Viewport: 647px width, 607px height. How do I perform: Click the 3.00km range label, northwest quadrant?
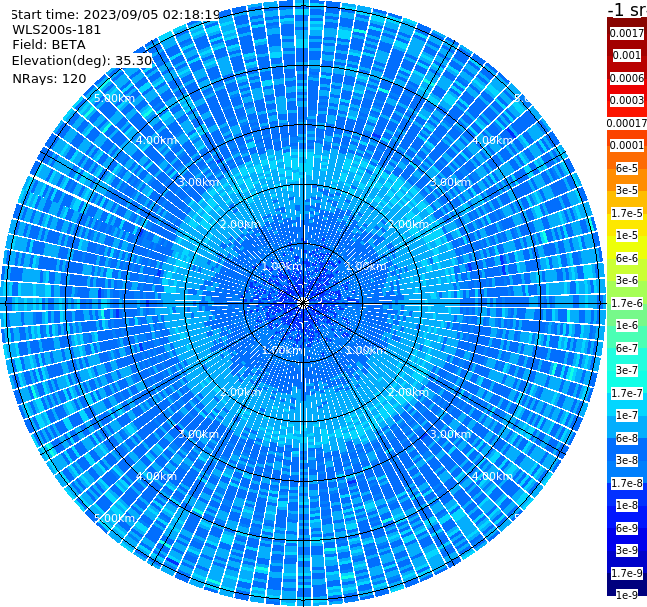click(198, 182)
